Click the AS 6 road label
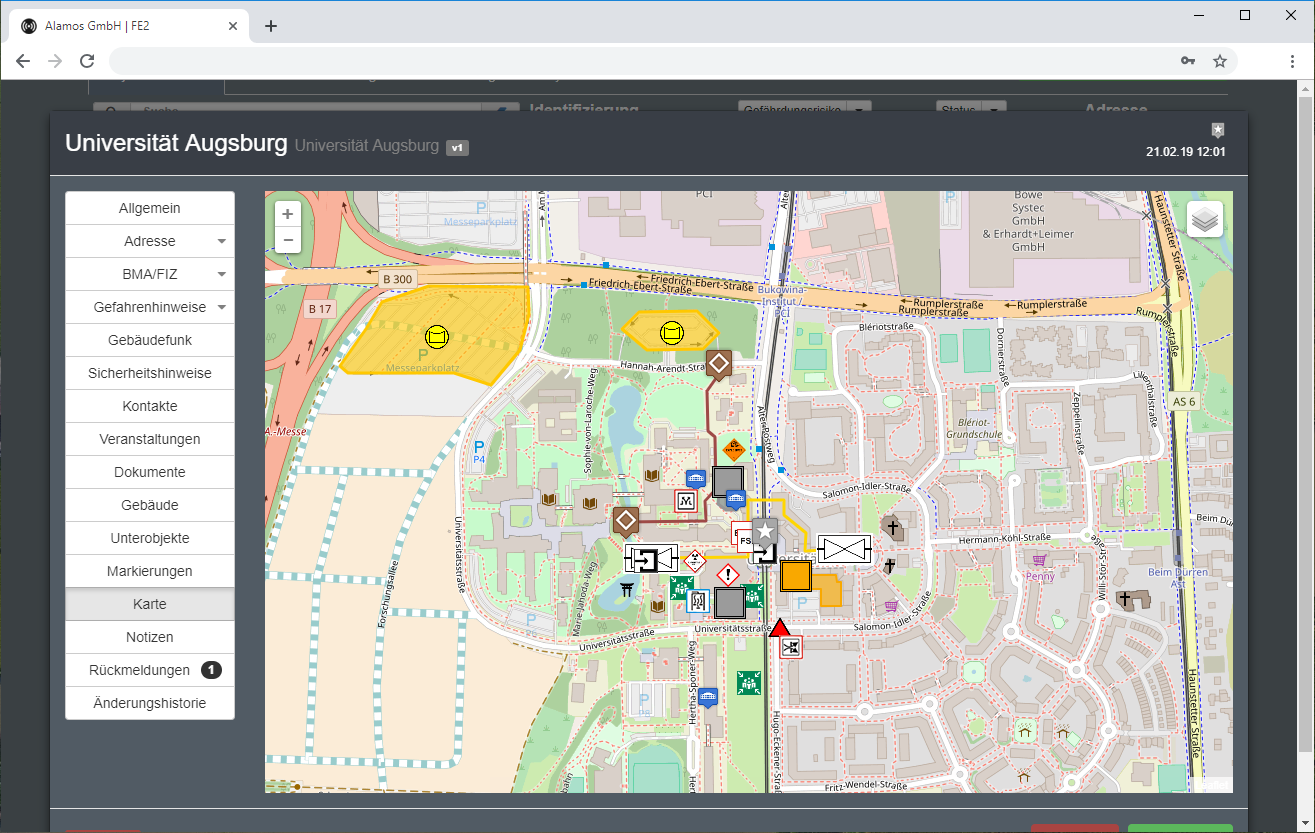The width and height of the screenshot is (1315, 833). tap(1183, 400)
